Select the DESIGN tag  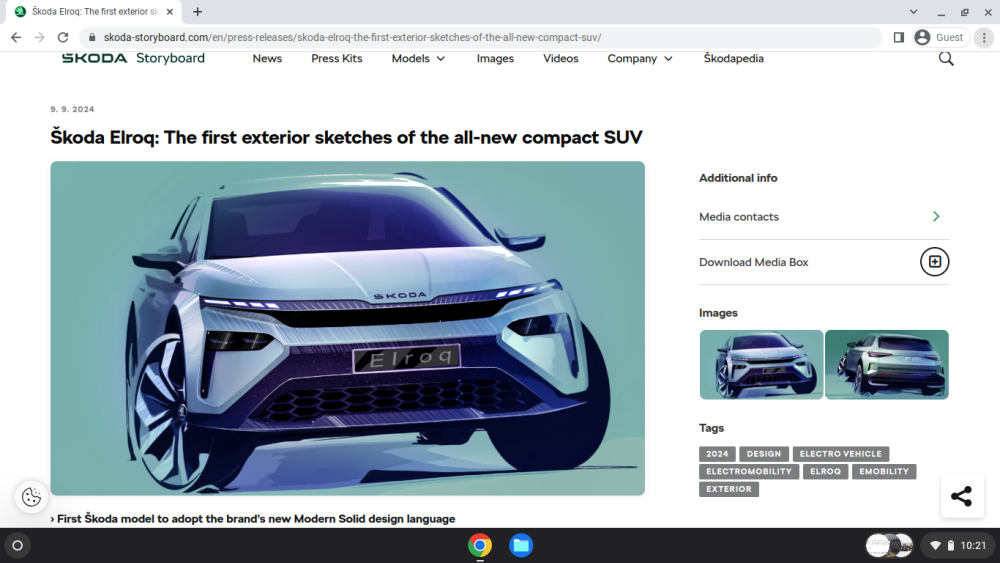(x=763, y=454)
